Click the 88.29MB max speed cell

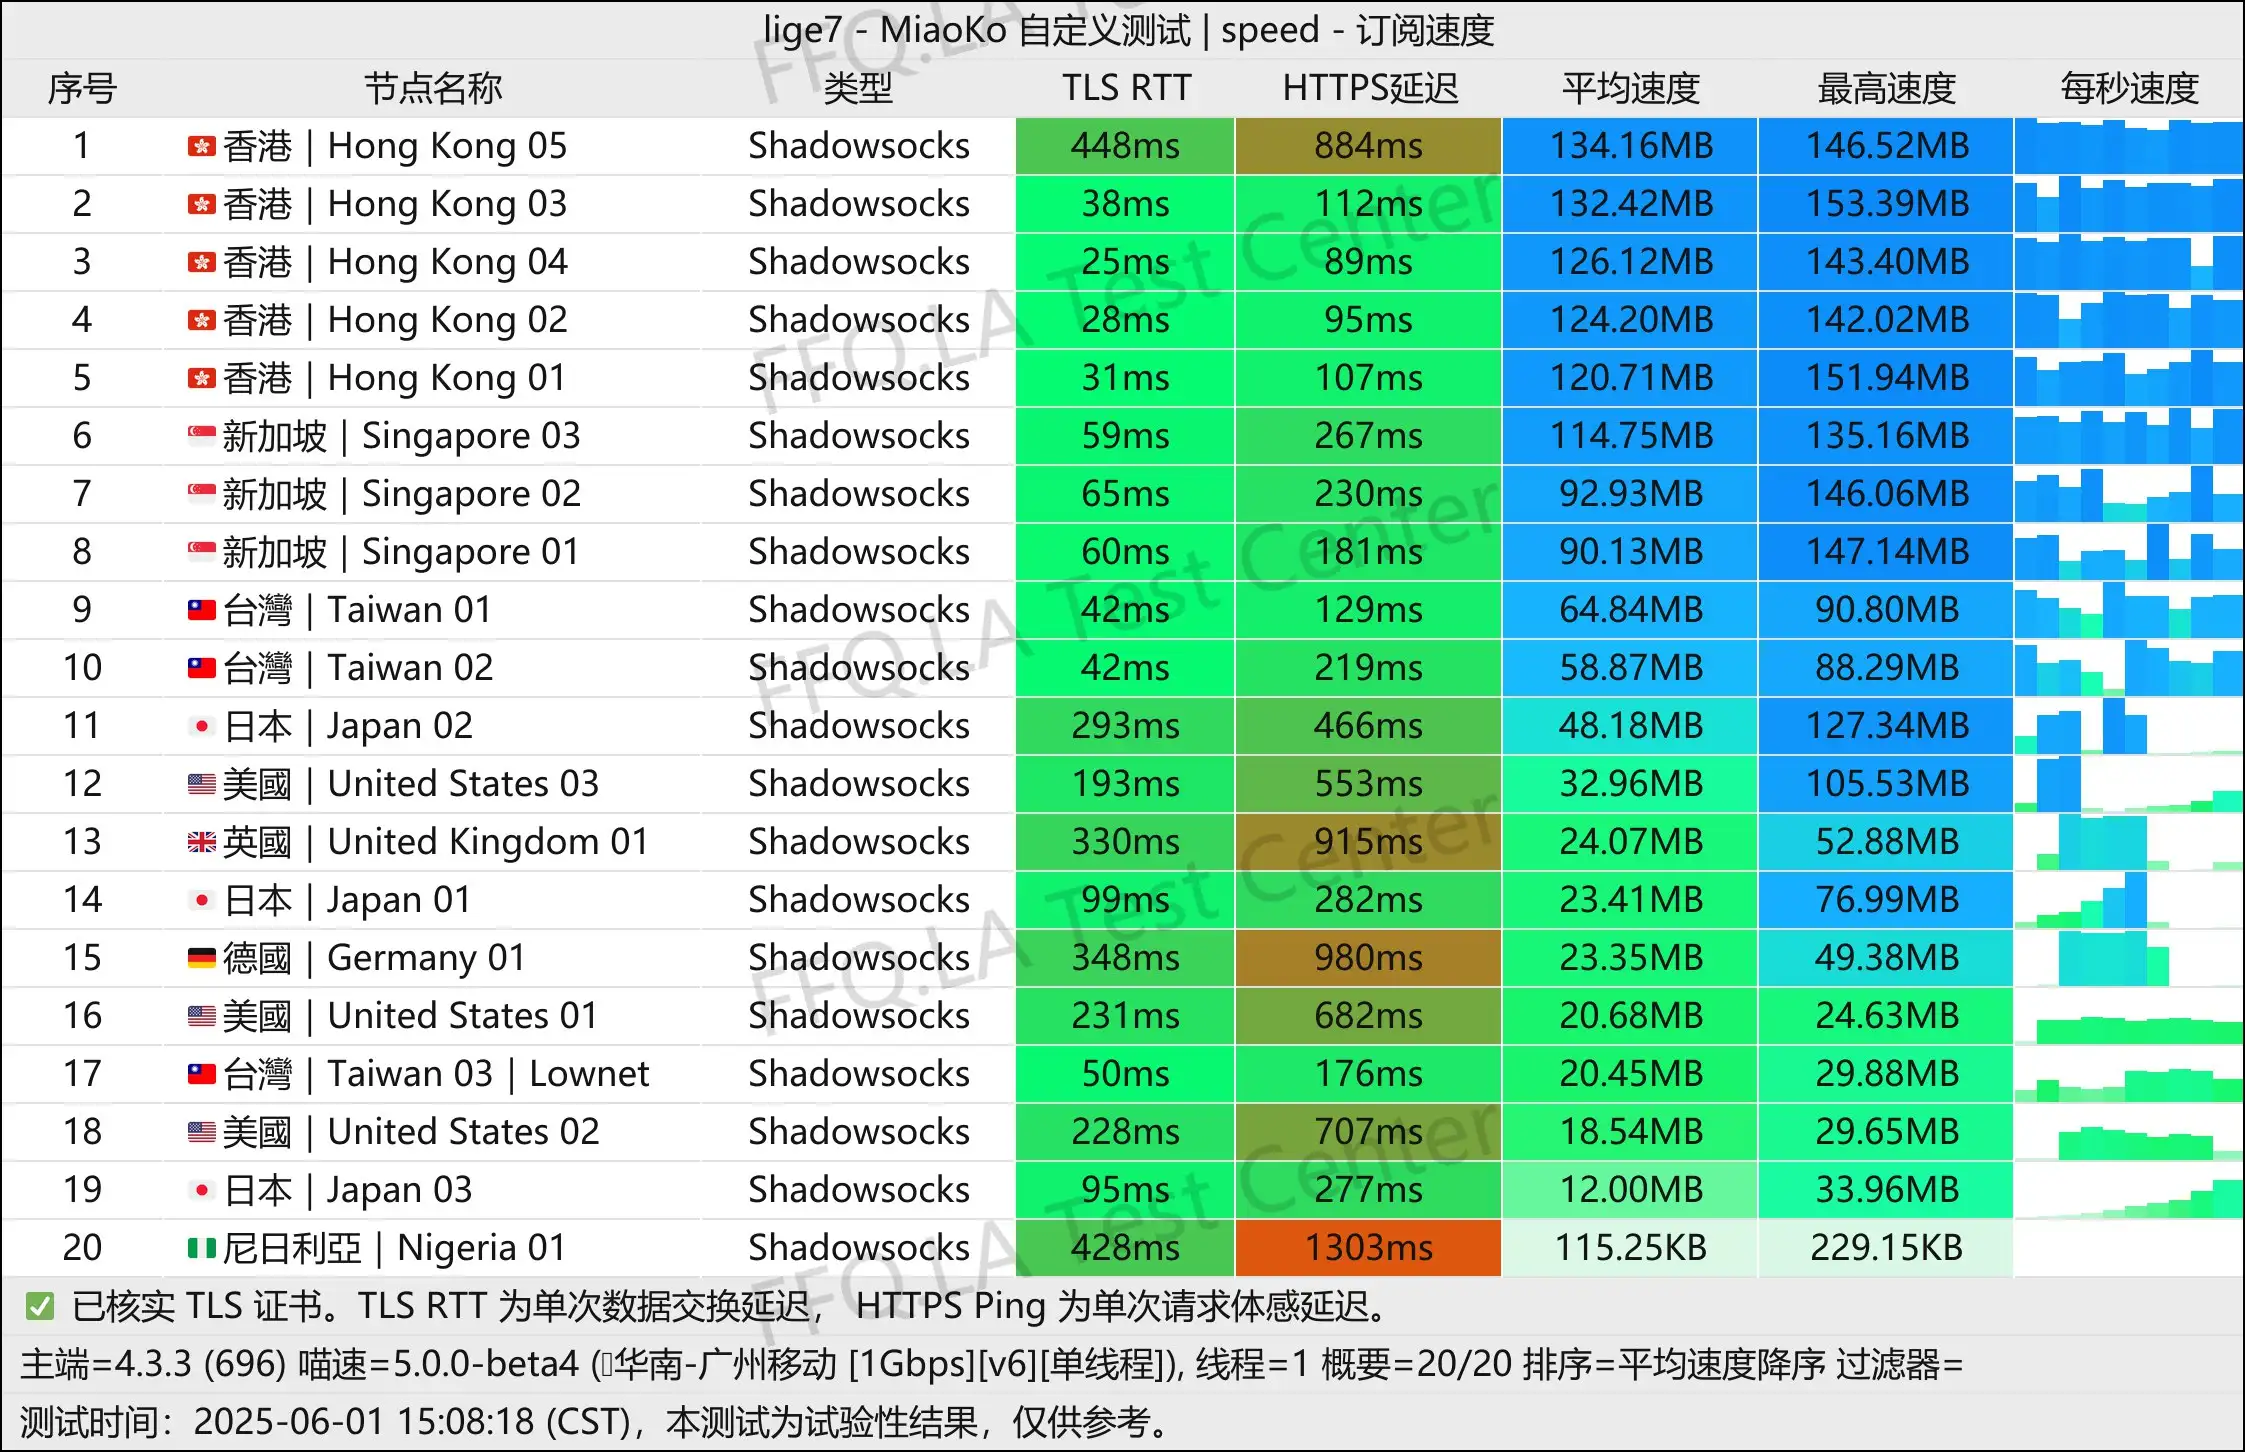(x=1886, y=668)
